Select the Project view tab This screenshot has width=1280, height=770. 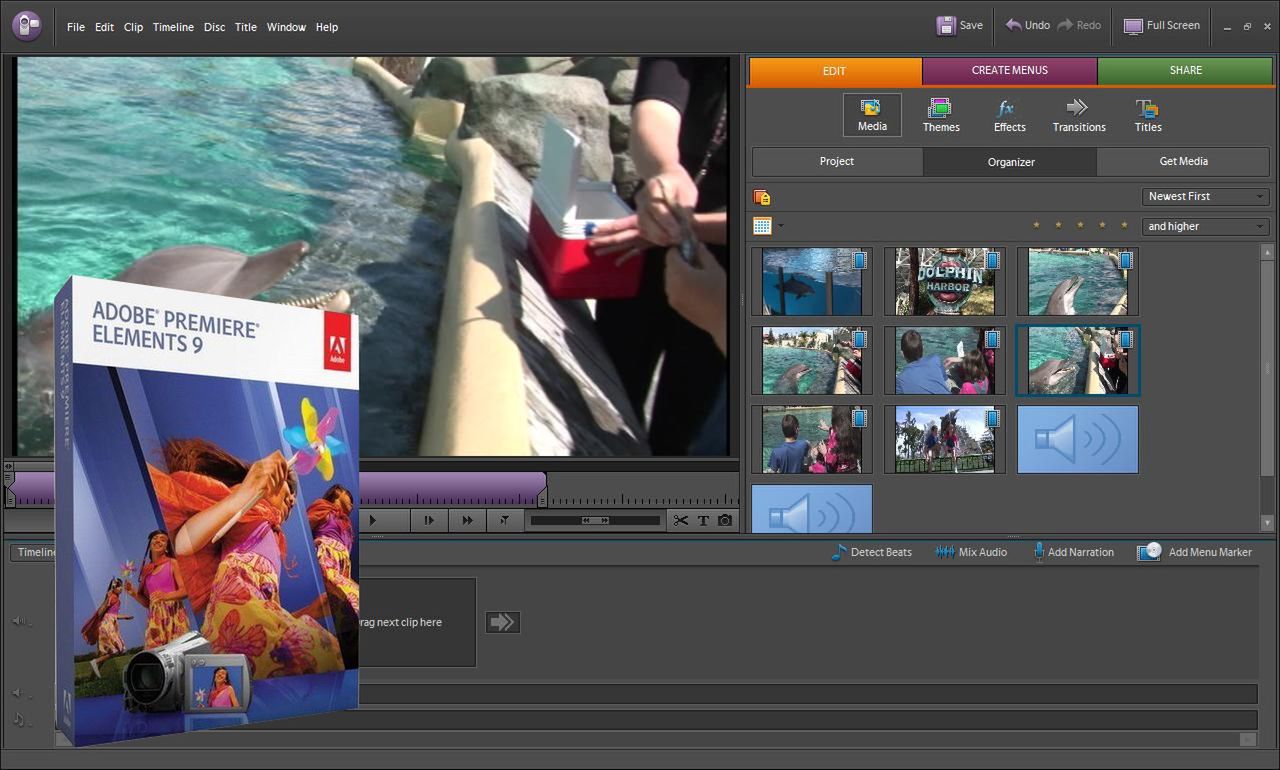point(837,161)
